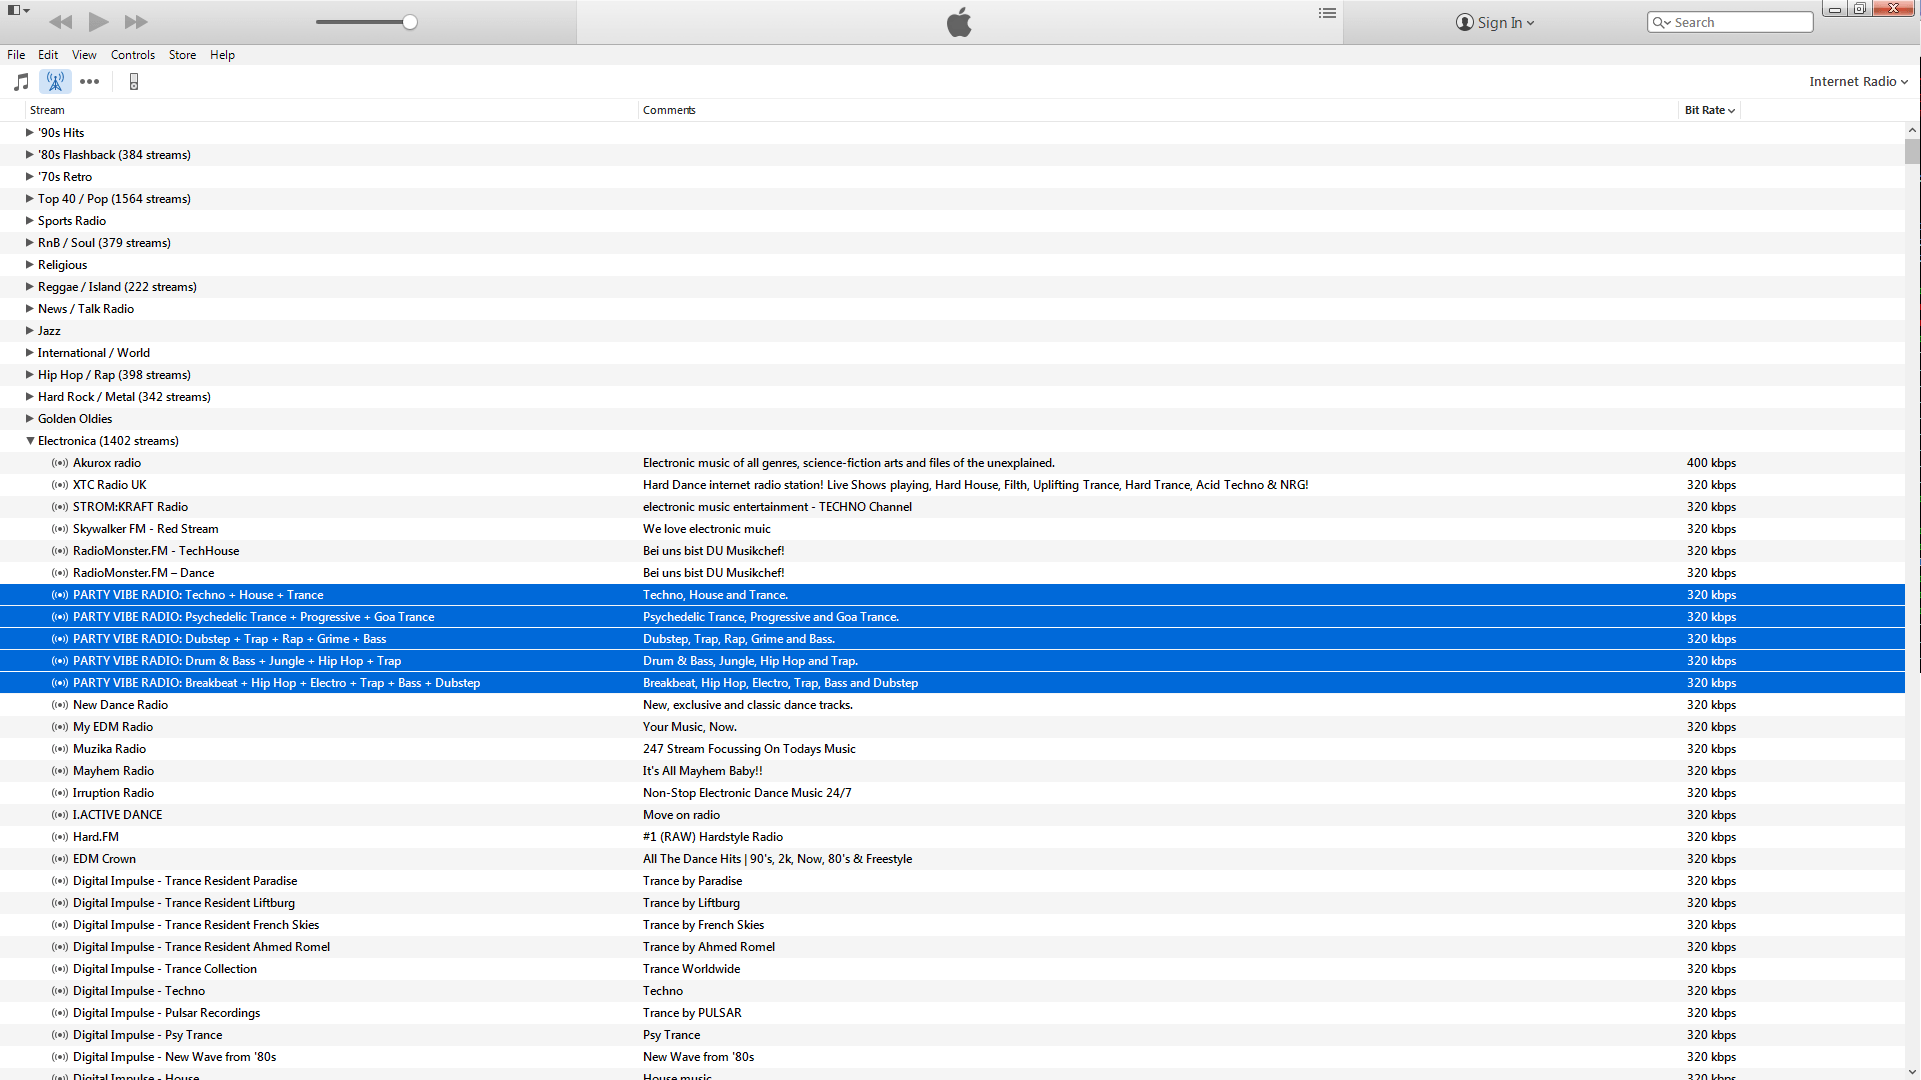Sort by the Comments column header
This screenshot has height=1080, width=1921.
[x=1158, y=110]
